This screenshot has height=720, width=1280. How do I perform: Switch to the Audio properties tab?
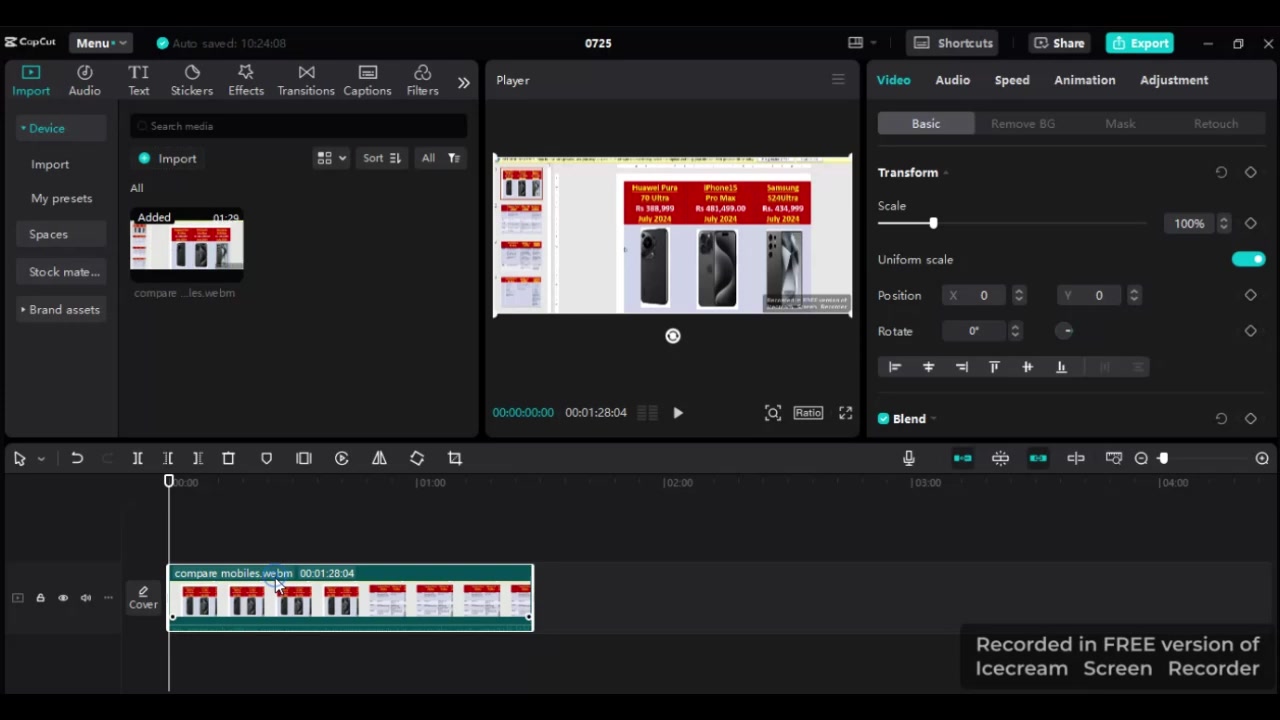(952, 80)
